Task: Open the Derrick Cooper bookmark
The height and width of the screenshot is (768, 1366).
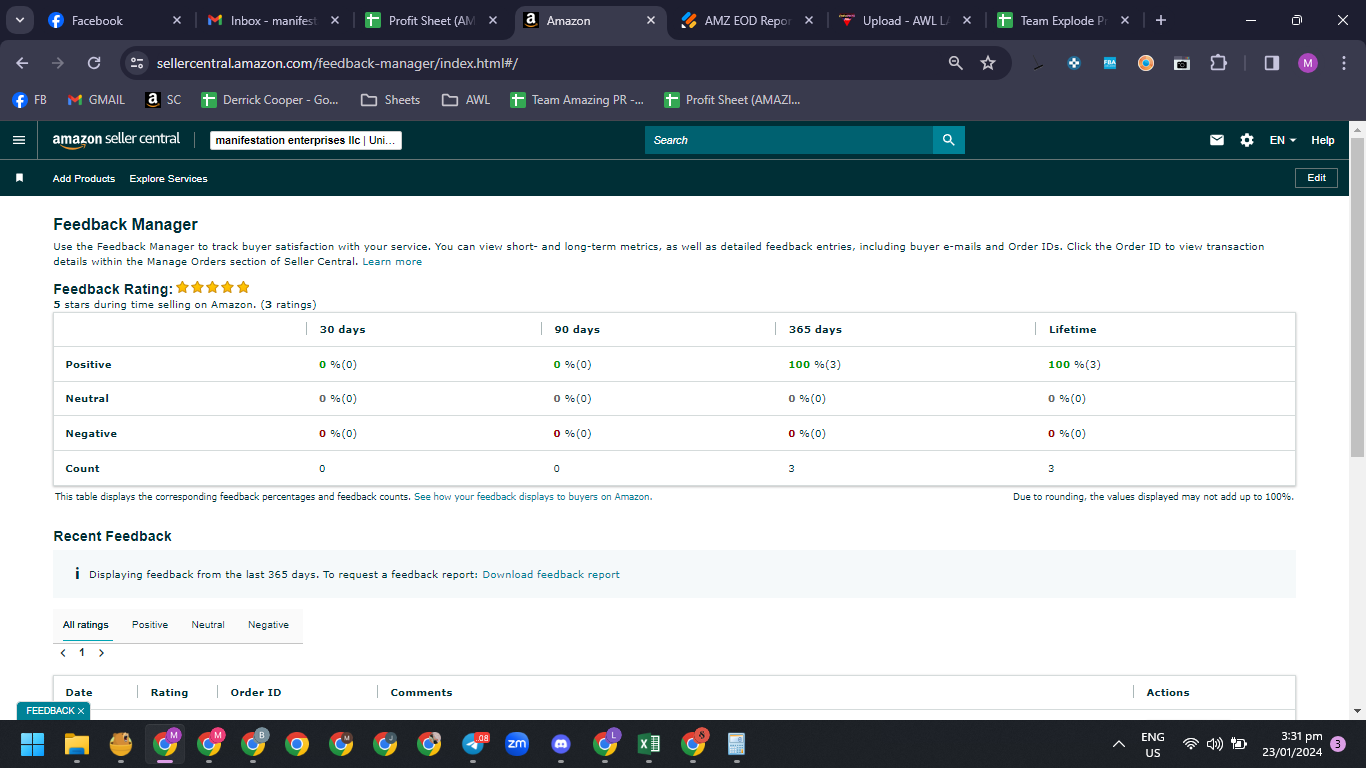Action: (x=270, y=100)
